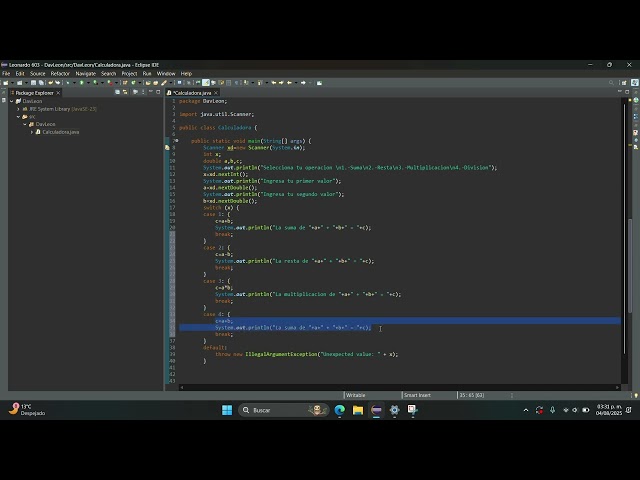Open dropdown arrow next to Run button
Image resolution: width=640 pixels, height=480 pixels.
pyautogui.click(x=89, y=83)
